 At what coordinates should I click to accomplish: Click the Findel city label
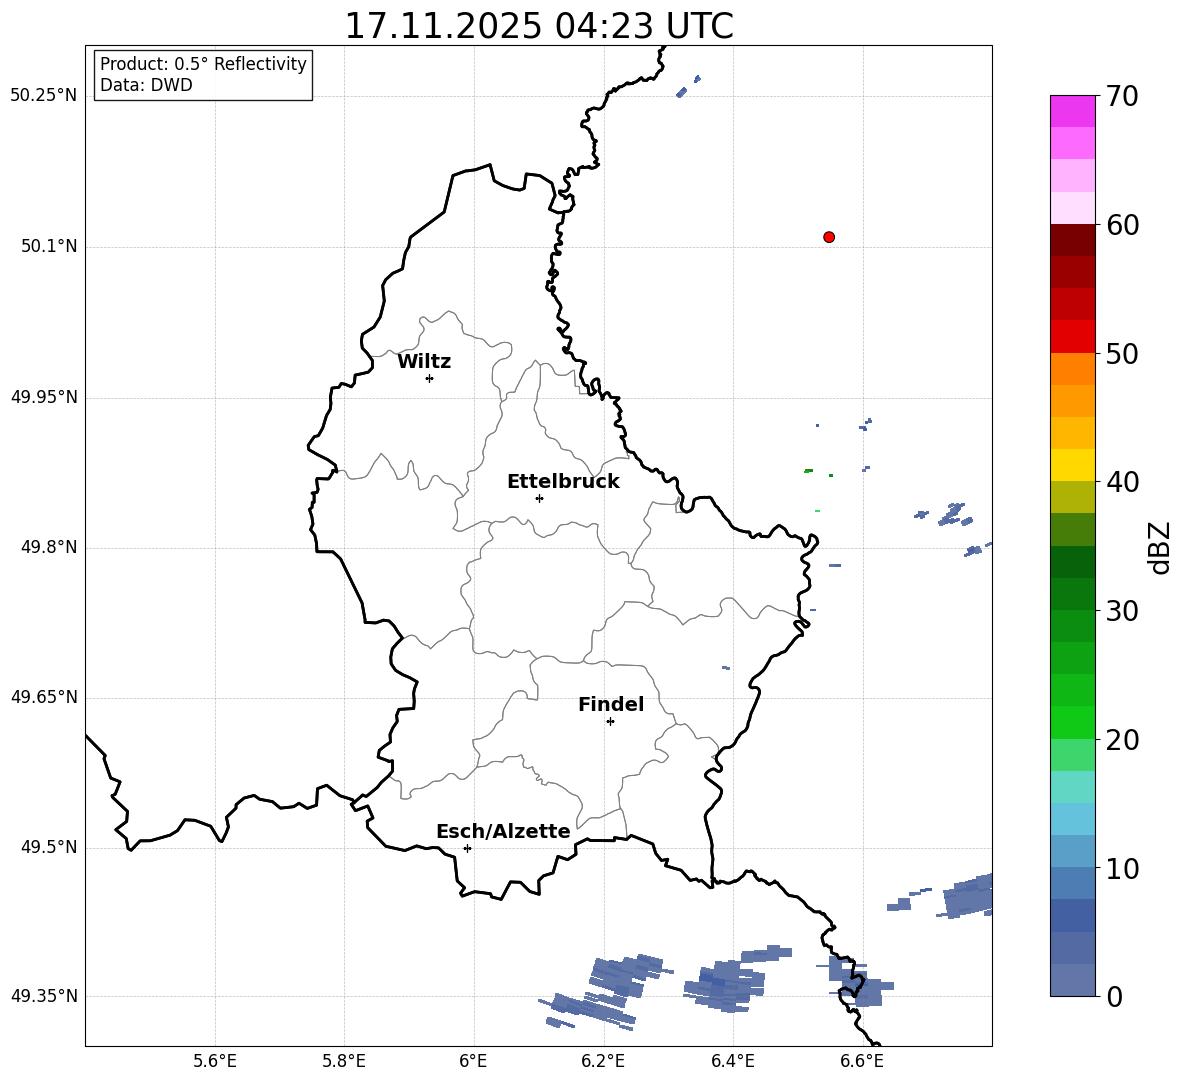tap(611, 704)
